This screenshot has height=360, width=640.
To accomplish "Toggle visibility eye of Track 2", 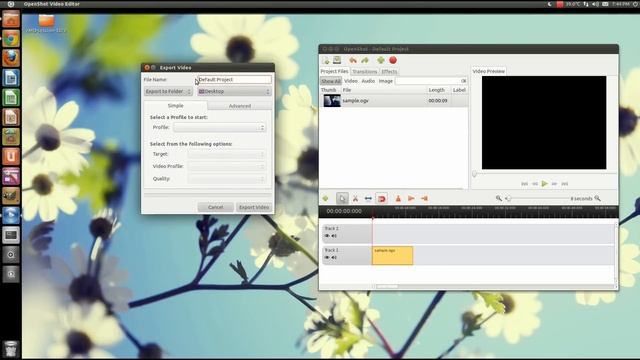I will [327, 236].
